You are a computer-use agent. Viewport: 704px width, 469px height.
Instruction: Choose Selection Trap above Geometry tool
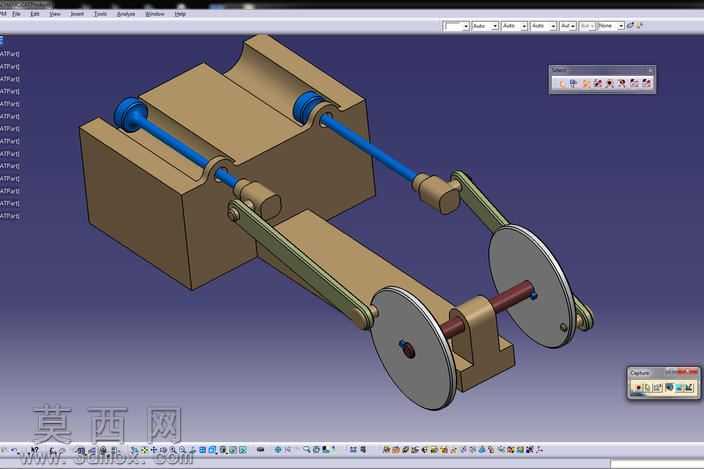(573, 83)
